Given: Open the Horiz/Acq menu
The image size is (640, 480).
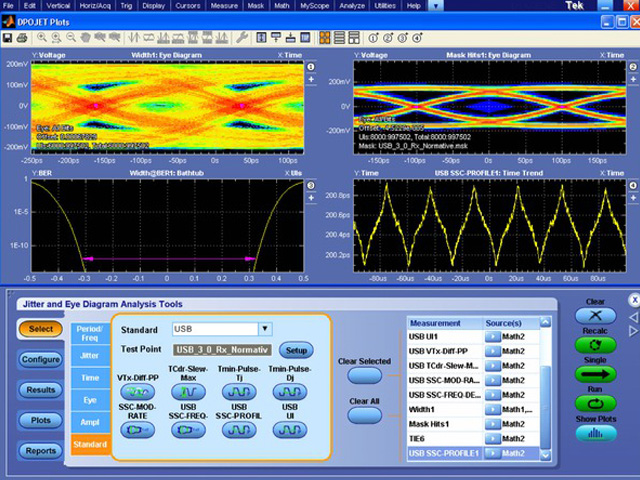Looking at the screenshot, I should click(95, 6).
